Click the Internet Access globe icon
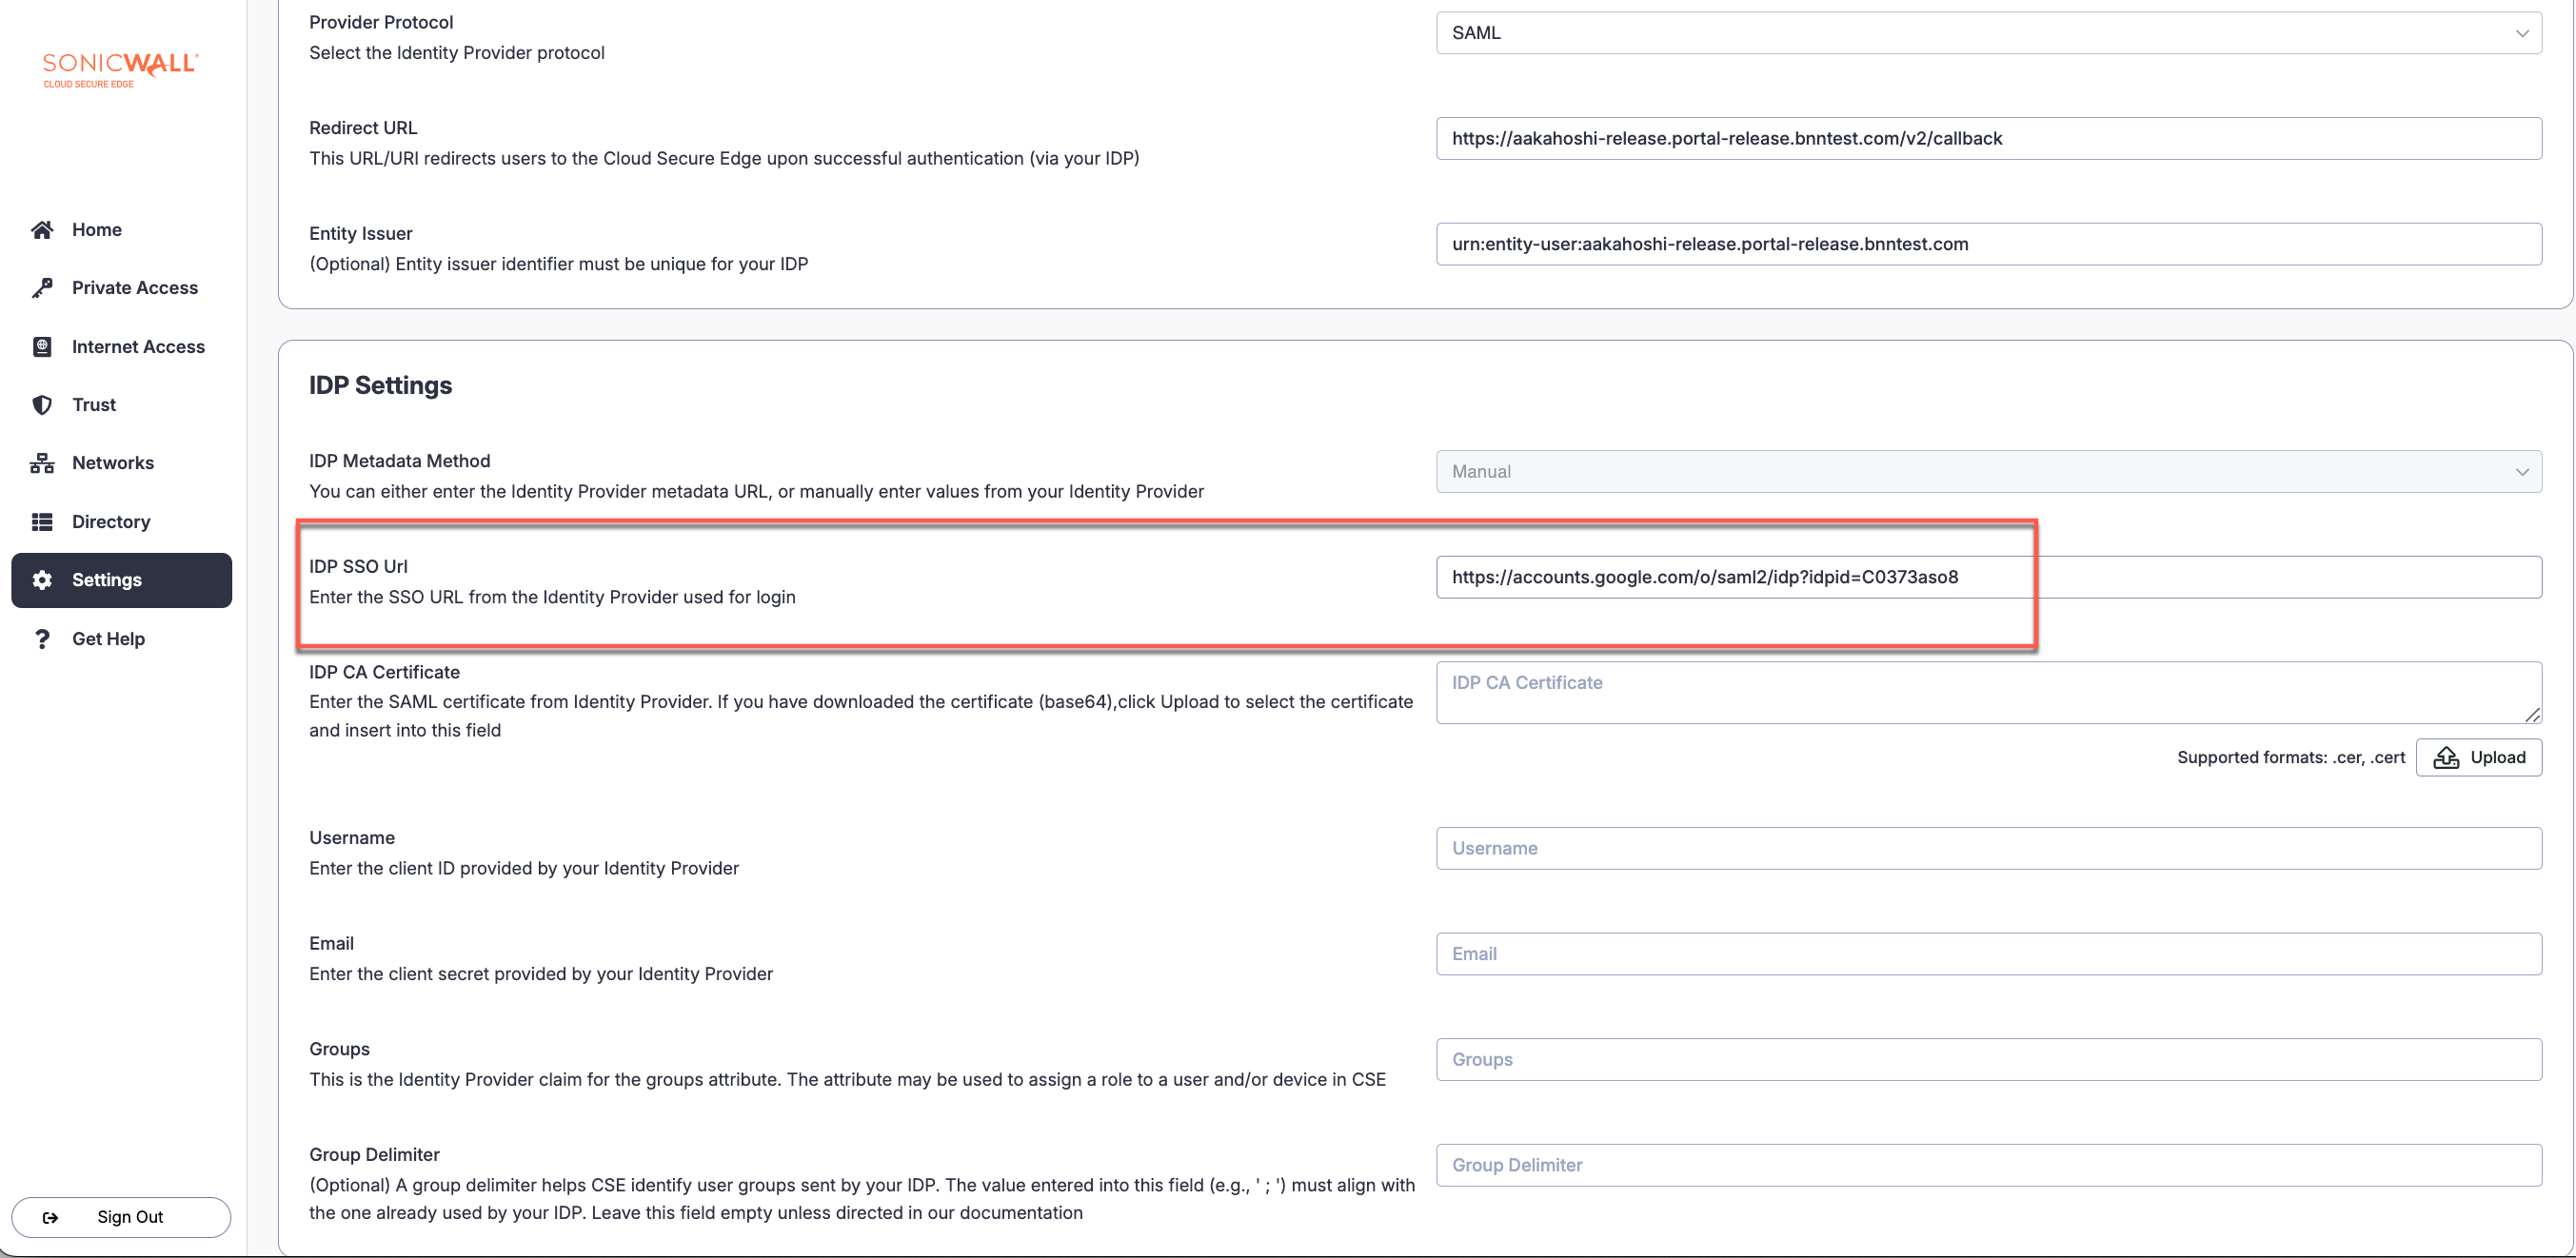The image size is (2576, 1258). pos(42,347)
